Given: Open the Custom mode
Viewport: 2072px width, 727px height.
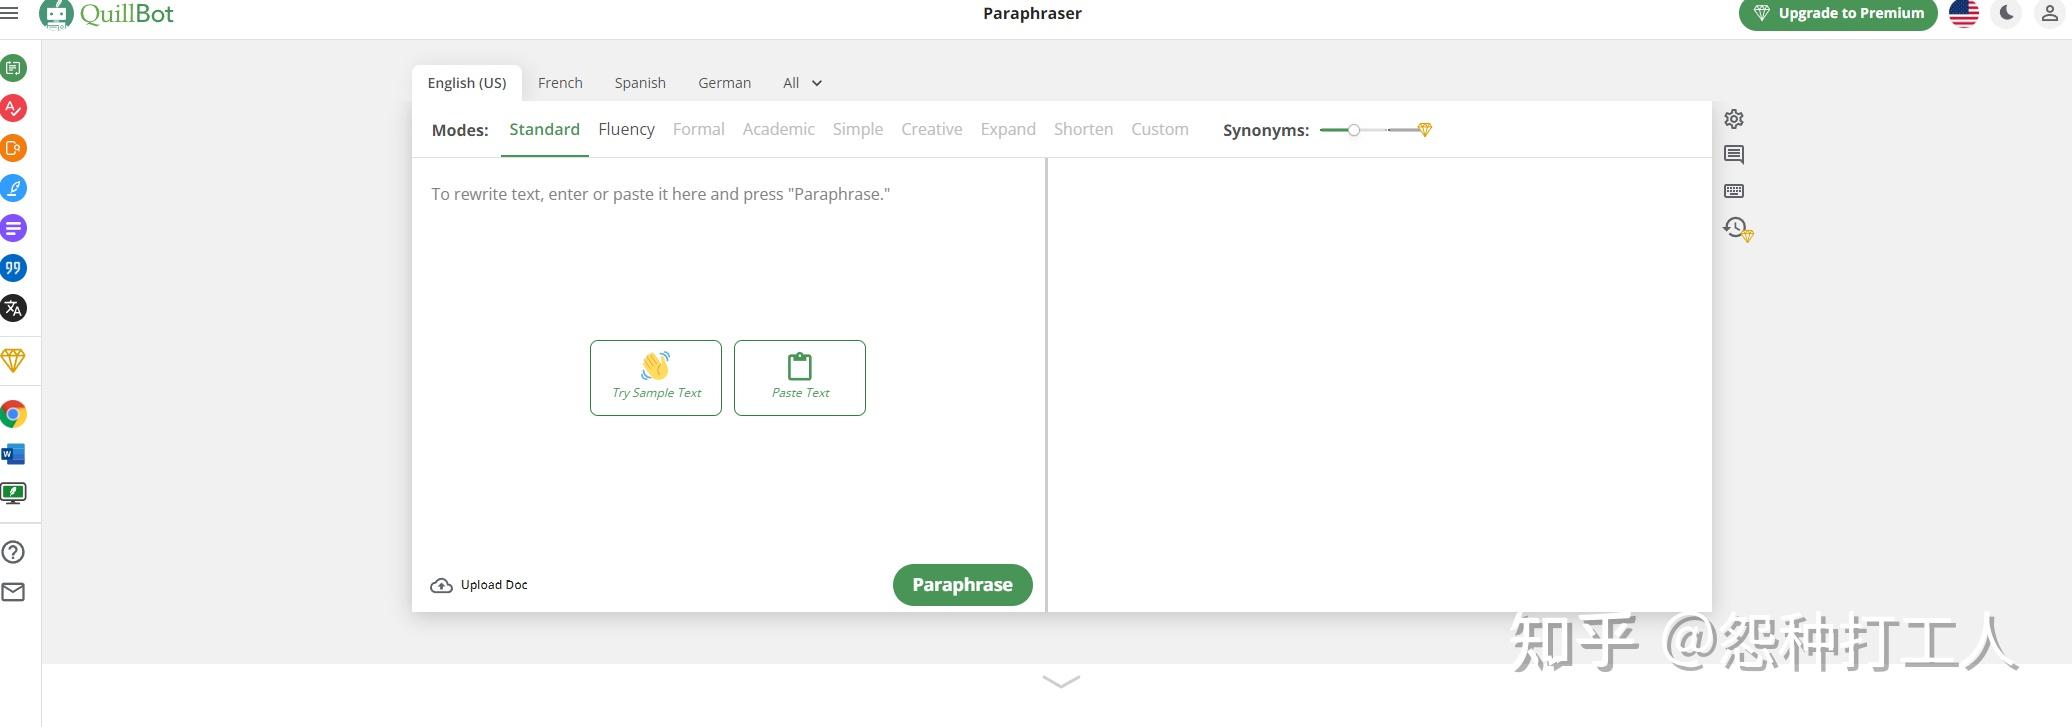Looking at the screenshot, I should coord(1160,130).
